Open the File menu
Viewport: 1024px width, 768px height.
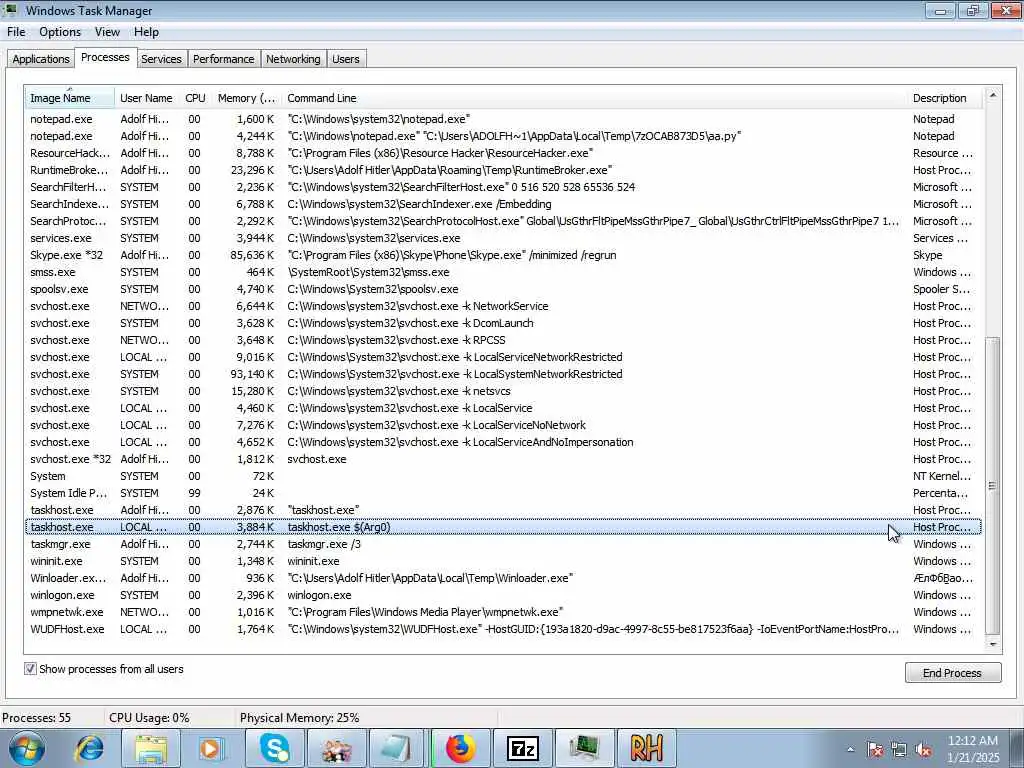(x=16, y=32)
